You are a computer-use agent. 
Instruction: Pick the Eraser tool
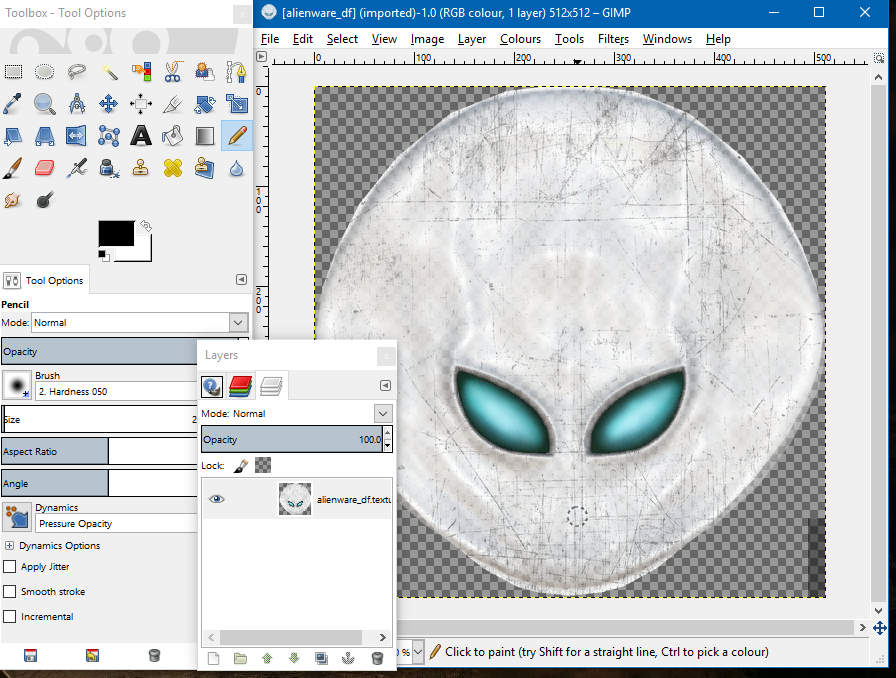point(45,167)
